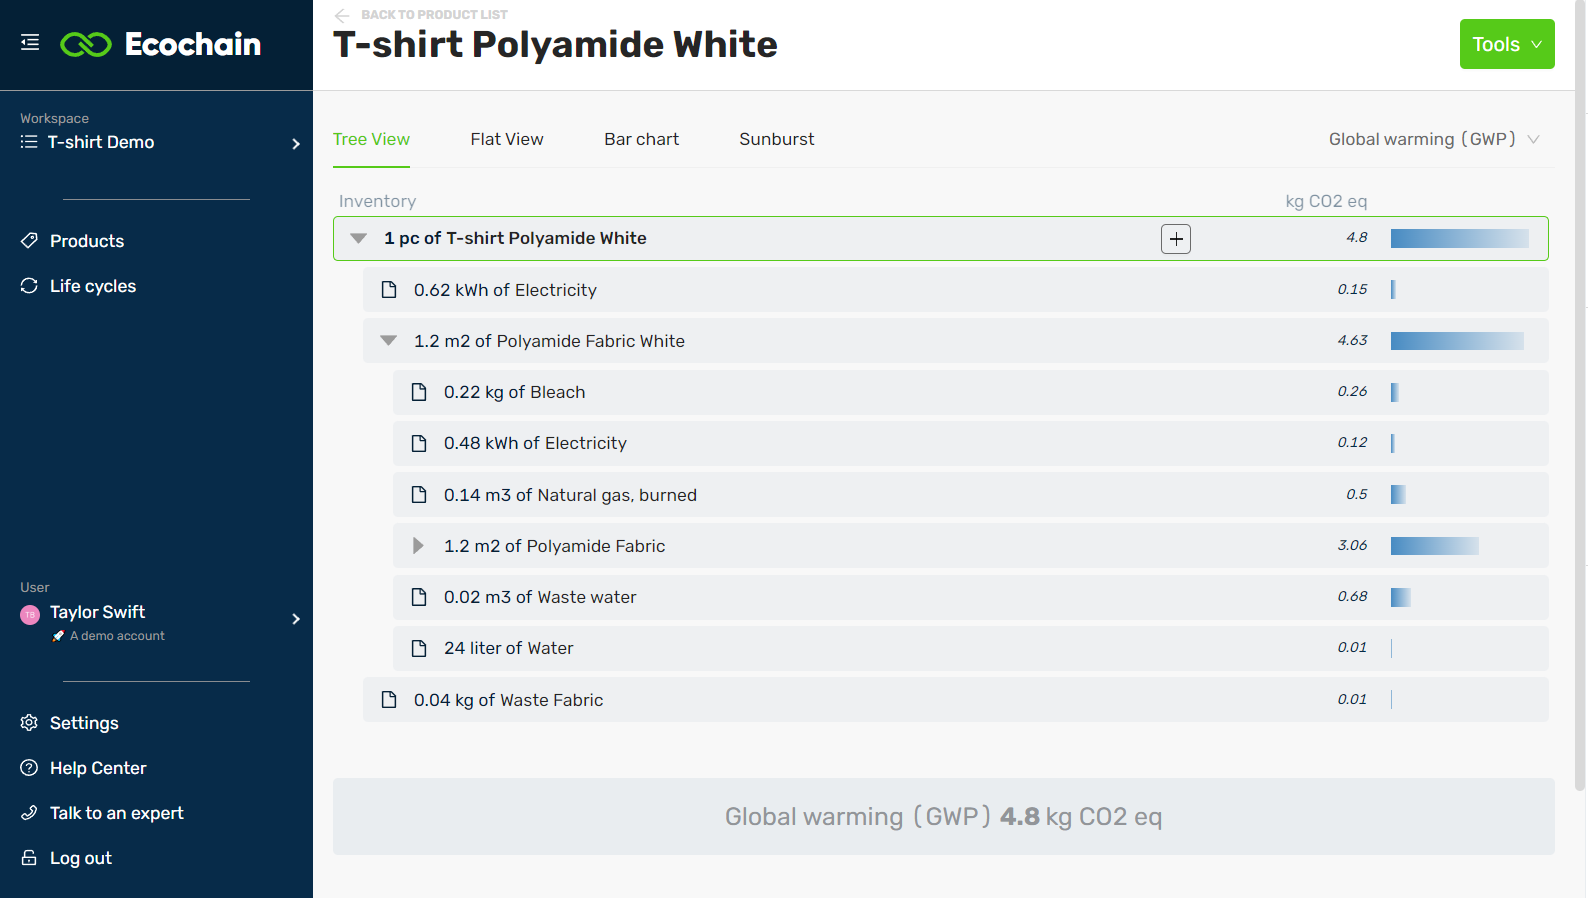Click the hamburger menu collapse icon
This screenshot has height=898, width=1588.
tap(30, 43)
